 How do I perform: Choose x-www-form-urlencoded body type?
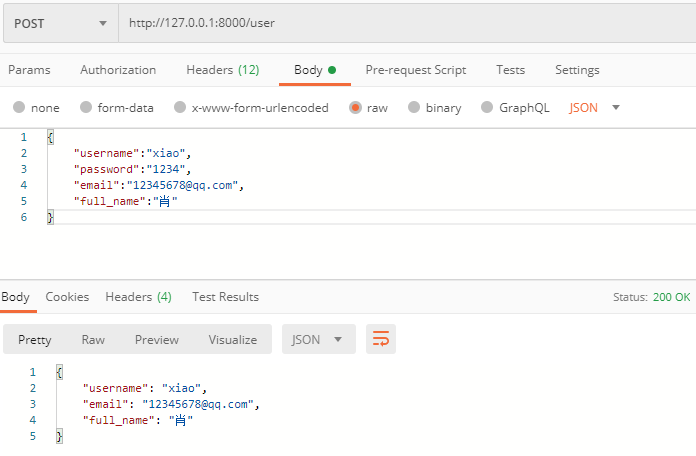(180, 108)
